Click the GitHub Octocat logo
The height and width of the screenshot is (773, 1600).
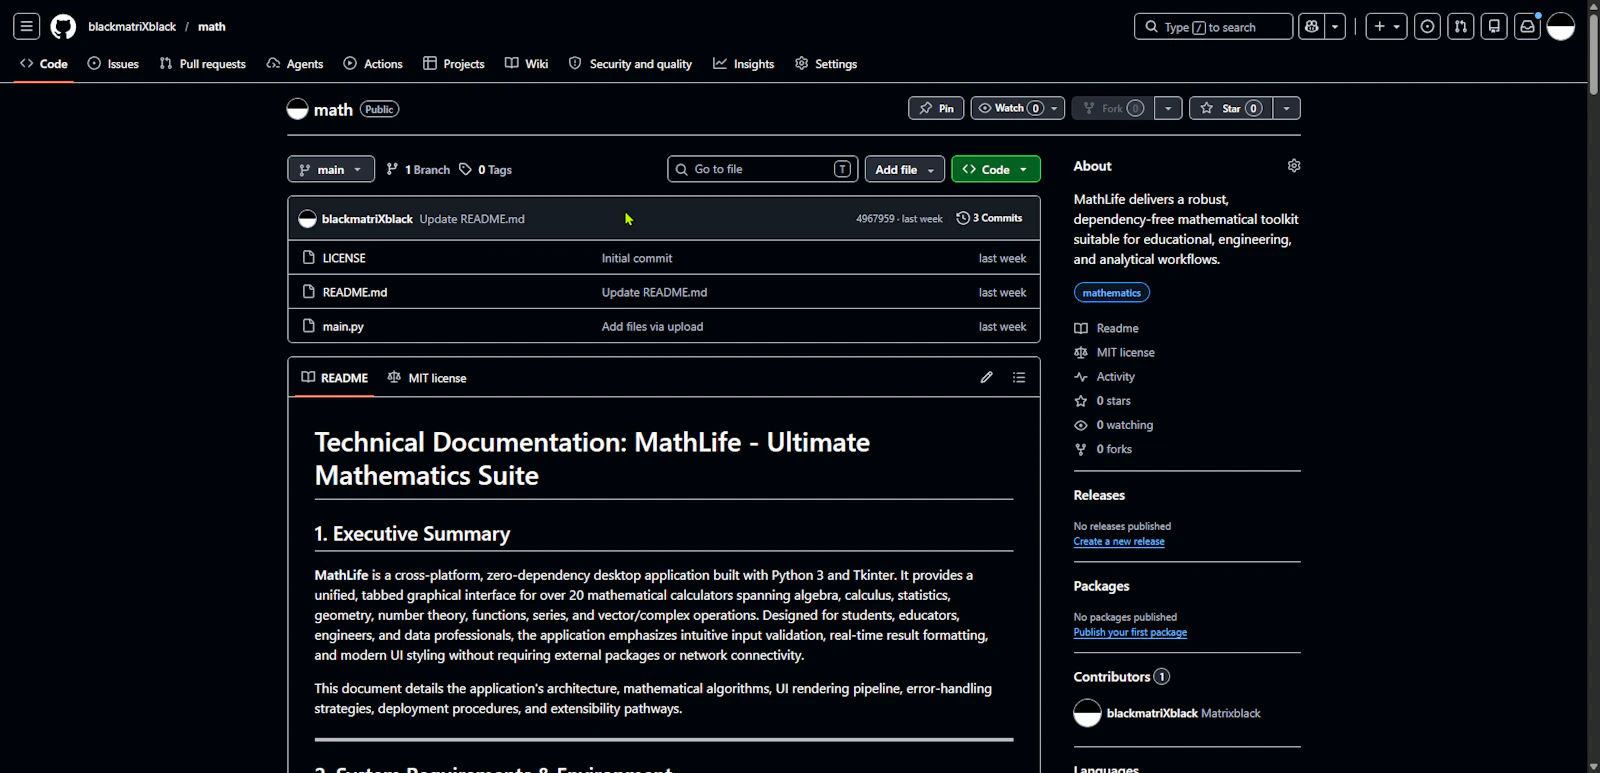point(63,27)
